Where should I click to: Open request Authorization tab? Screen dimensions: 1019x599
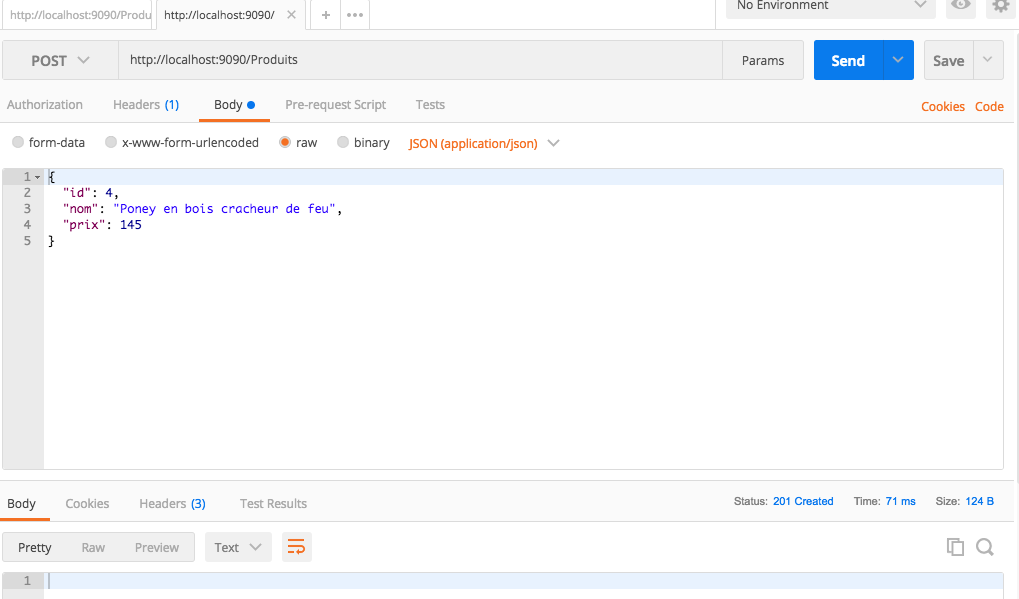[45, 105]
